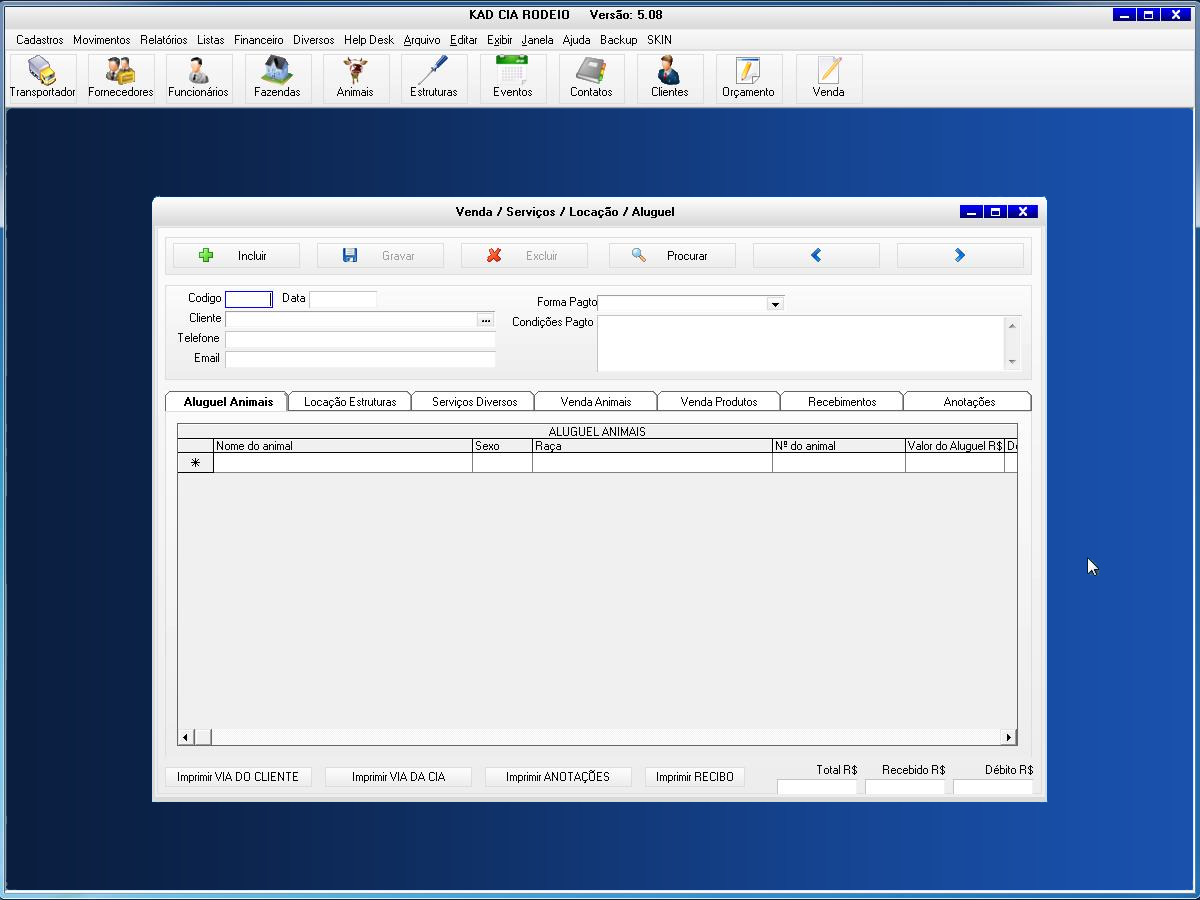Click the Cliente input field
Screen dimensions: 1200x900
(351, 320)
